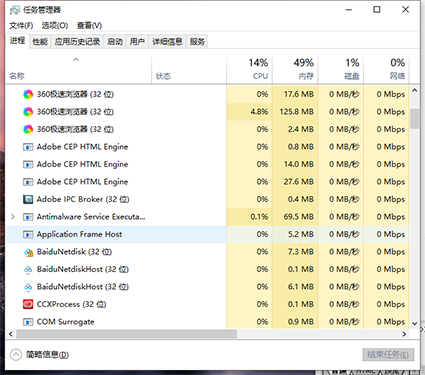The width and height of the screenshot is (425, 375).
Task: Click the 7.3 MB memory value
Action: 301,252
